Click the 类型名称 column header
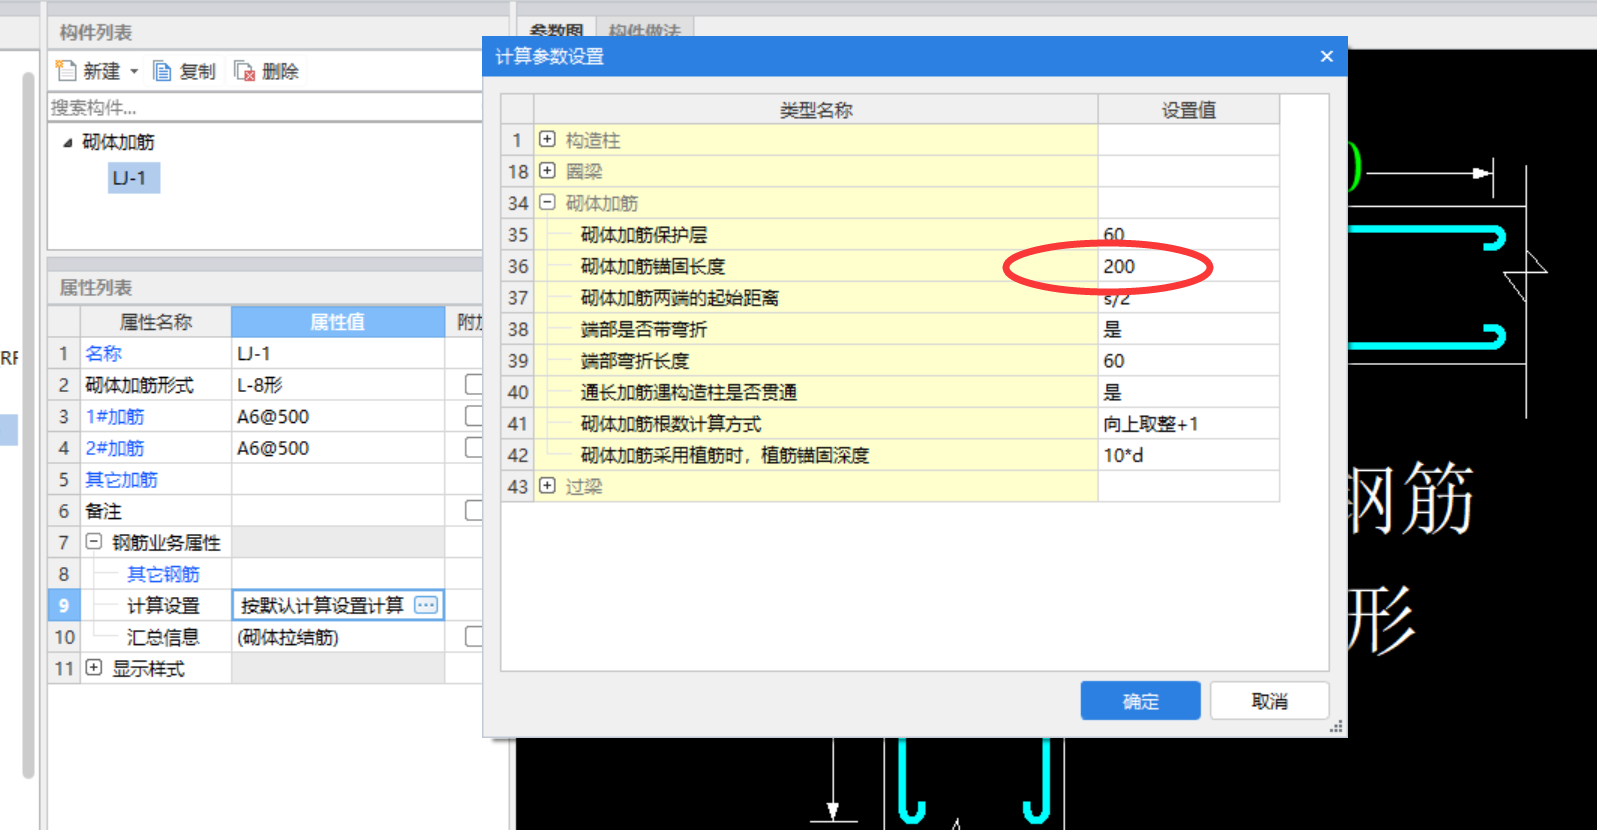 (816, 110)
